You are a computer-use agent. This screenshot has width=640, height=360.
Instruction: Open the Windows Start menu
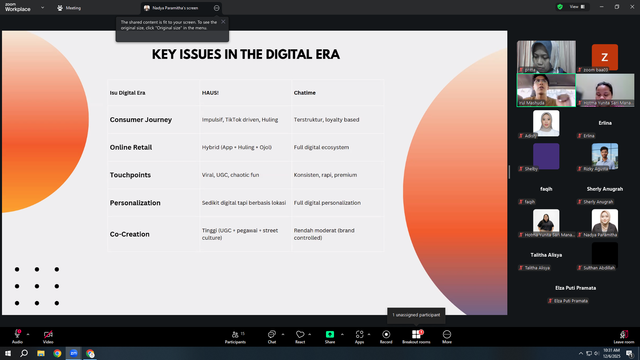point(8,353)
